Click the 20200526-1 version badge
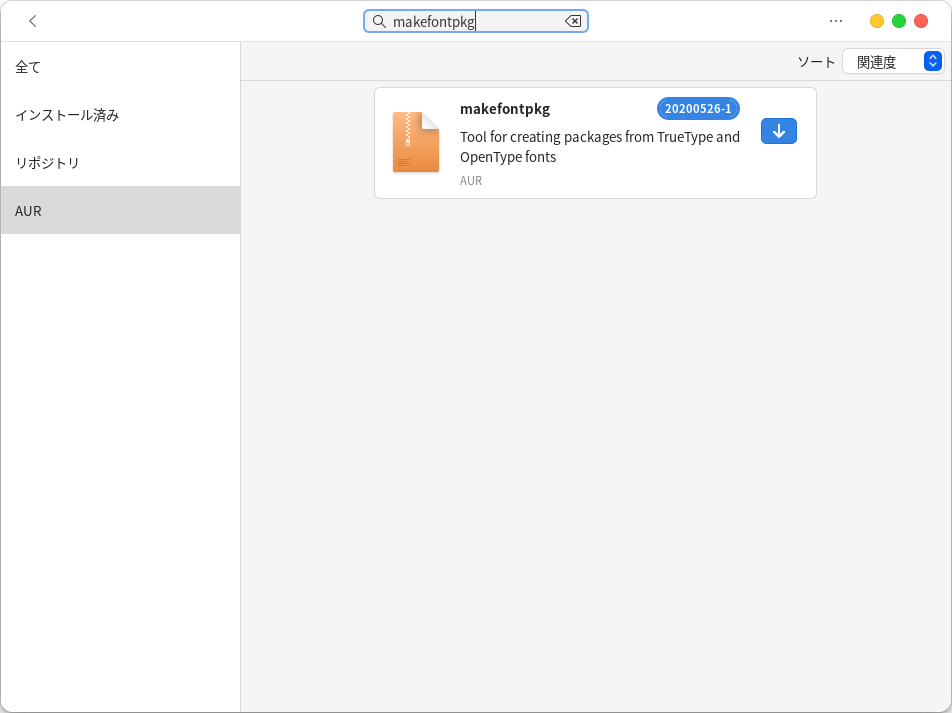Screen dimensions: 952x713 tap(698, 109)
